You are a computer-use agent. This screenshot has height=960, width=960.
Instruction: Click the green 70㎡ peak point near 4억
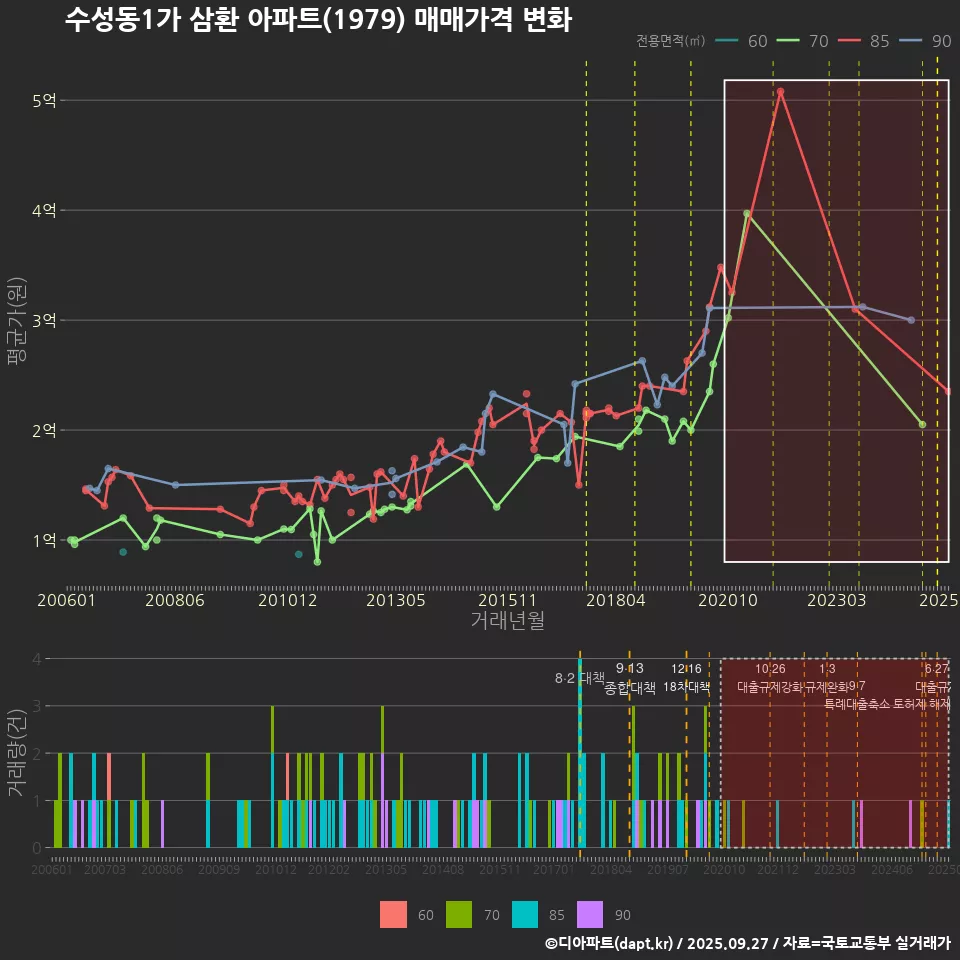747,213
